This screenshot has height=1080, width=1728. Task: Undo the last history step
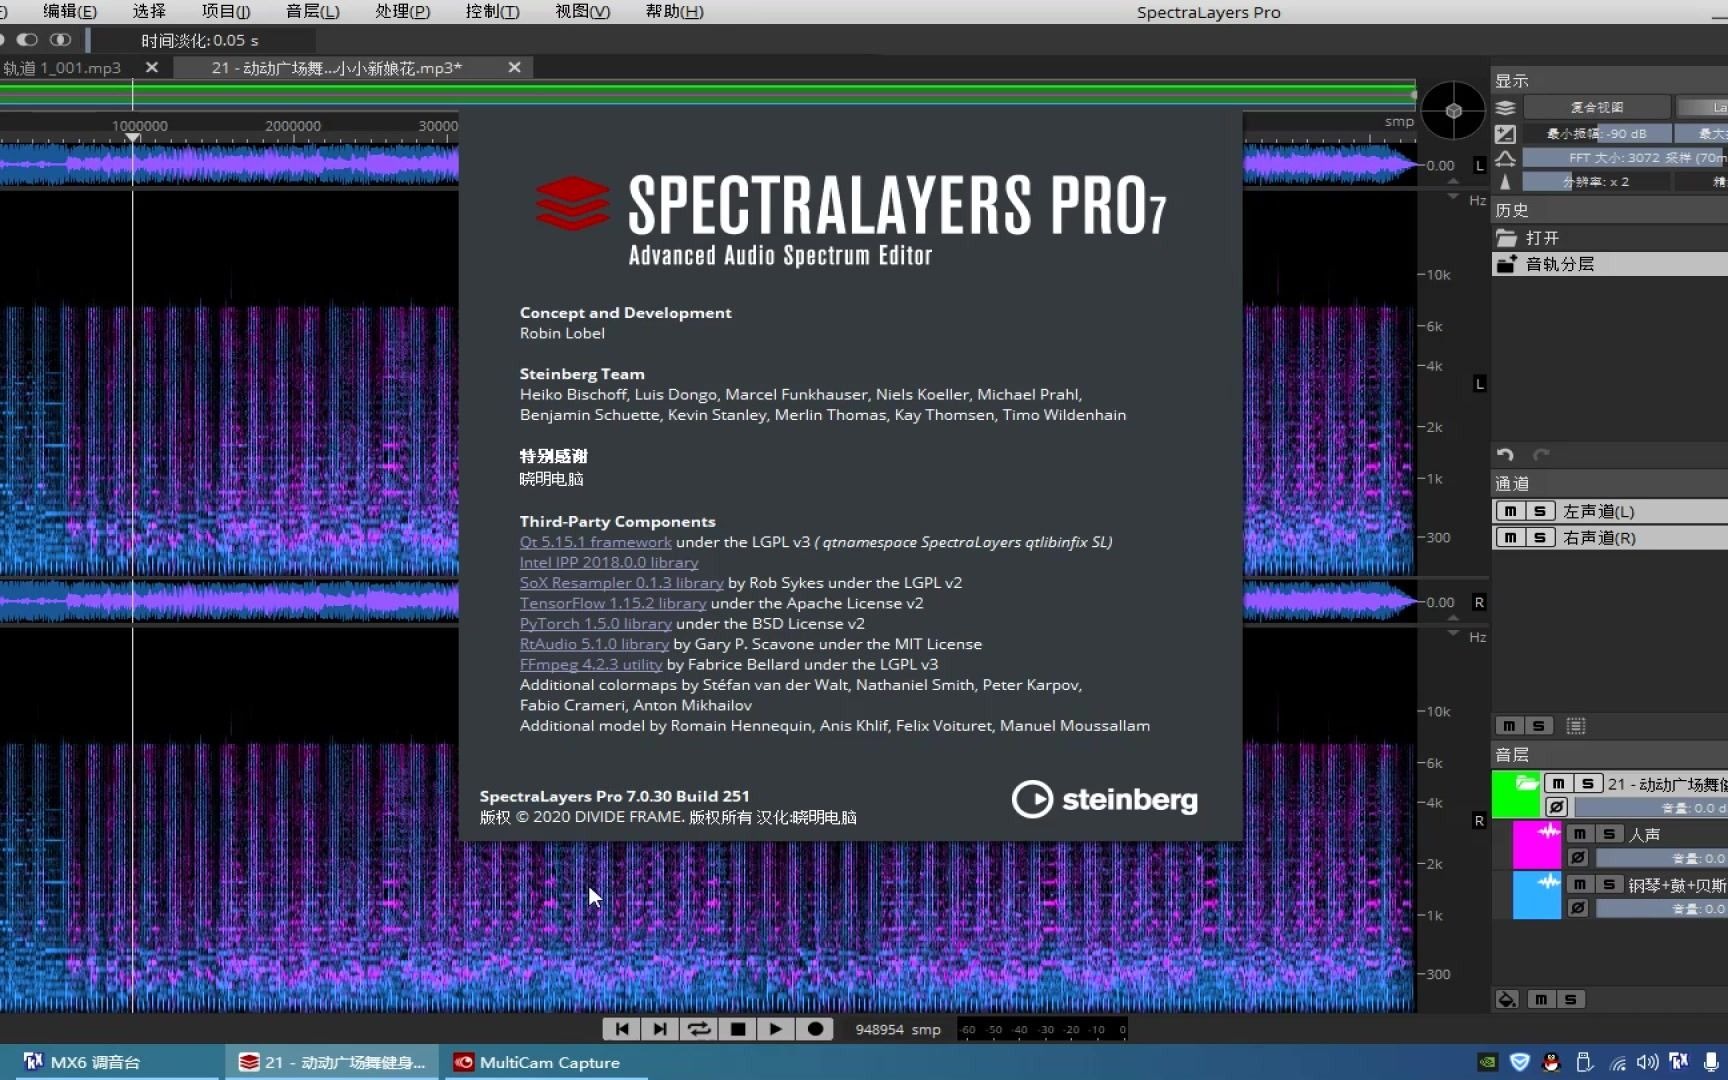pos(1505,455)
